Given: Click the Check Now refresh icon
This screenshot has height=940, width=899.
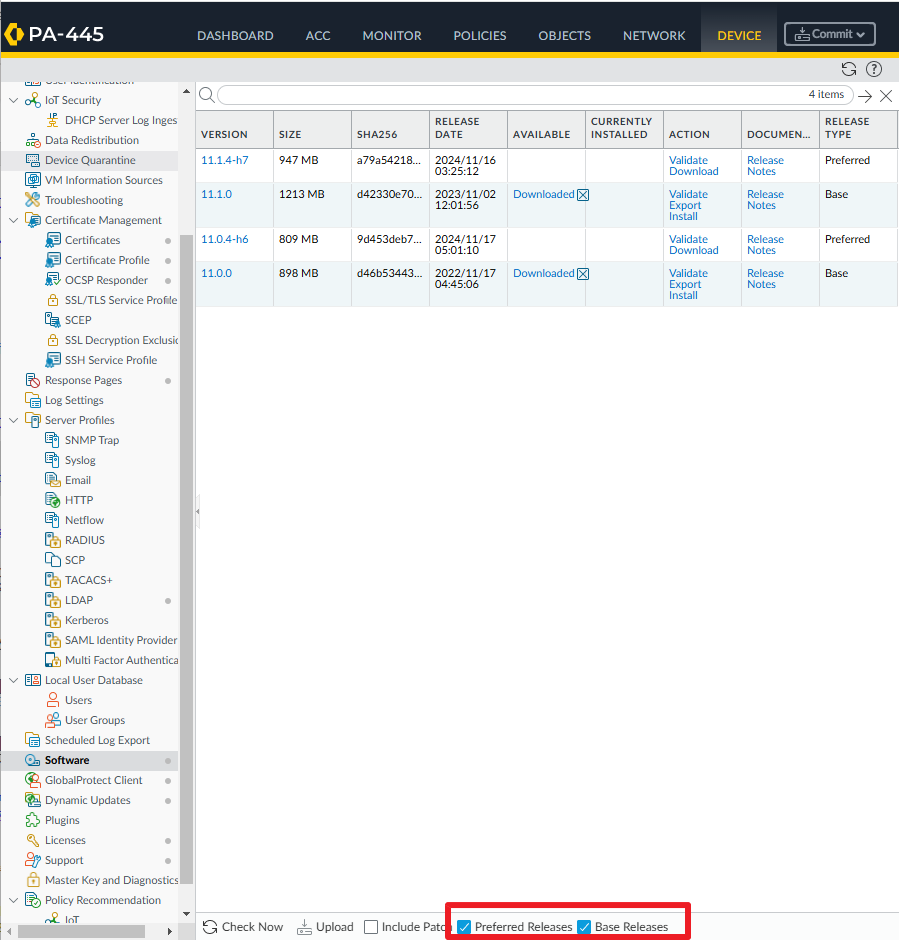Looking at the screenshot, I should (210, 927).
